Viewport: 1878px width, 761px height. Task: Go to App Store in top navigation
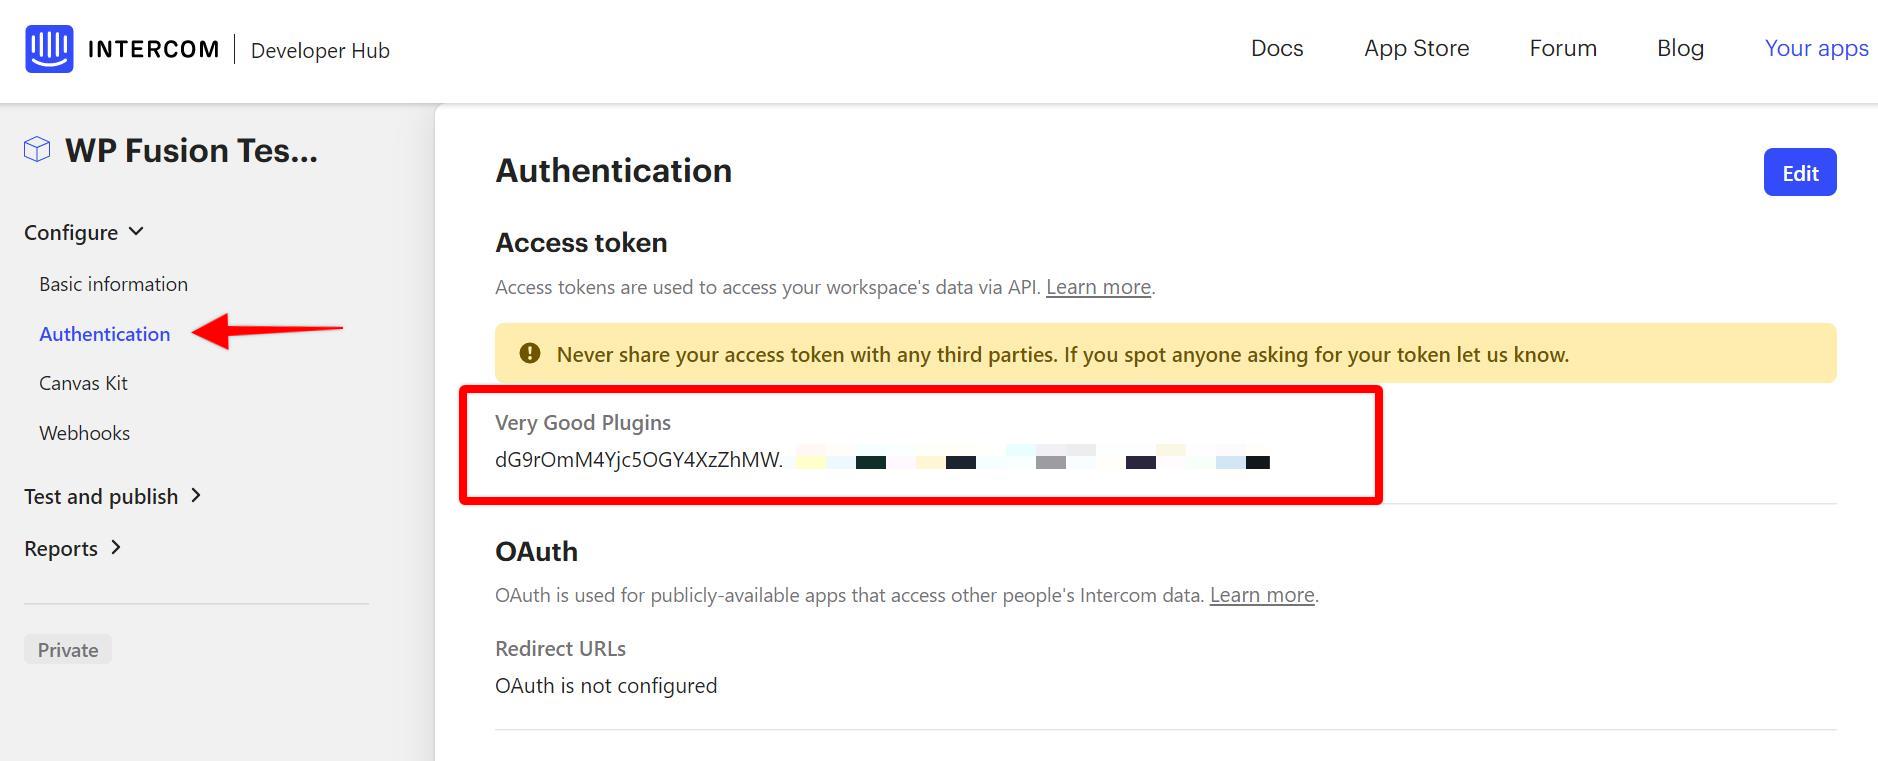click(x=1416, y=48)
